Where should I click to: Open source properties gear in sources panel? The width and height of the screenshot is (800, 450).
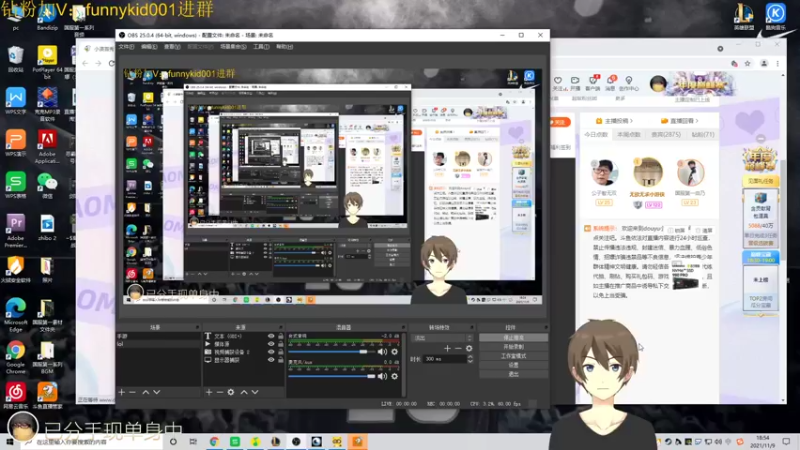point(231,392)
